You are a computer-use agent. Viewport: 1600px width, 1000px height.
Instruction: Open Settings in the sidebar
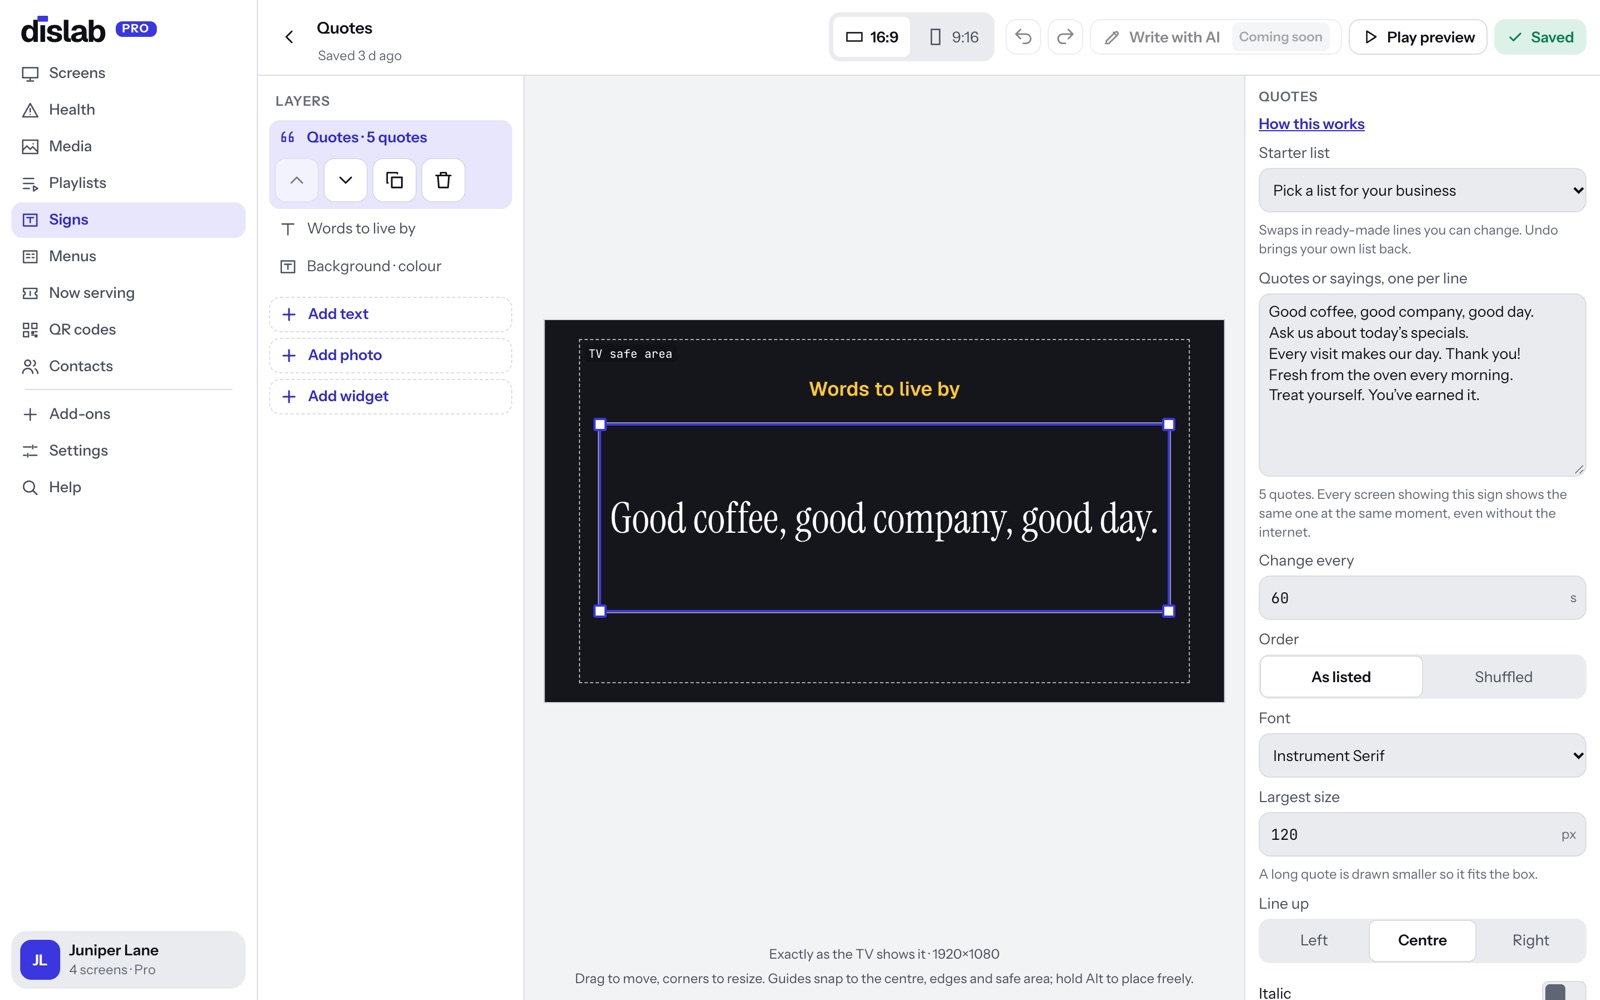click(128, 451)
